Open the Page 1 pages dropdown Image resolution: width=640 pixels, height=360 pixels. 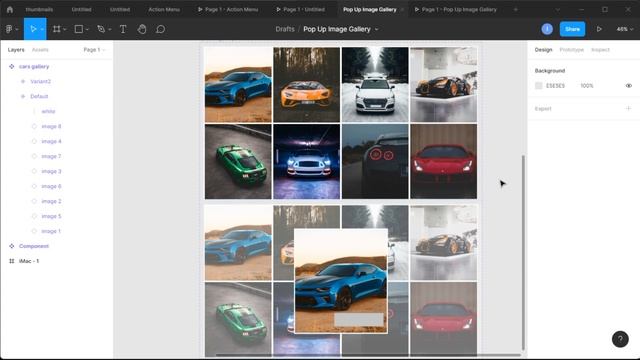click(x=94, y=50)
